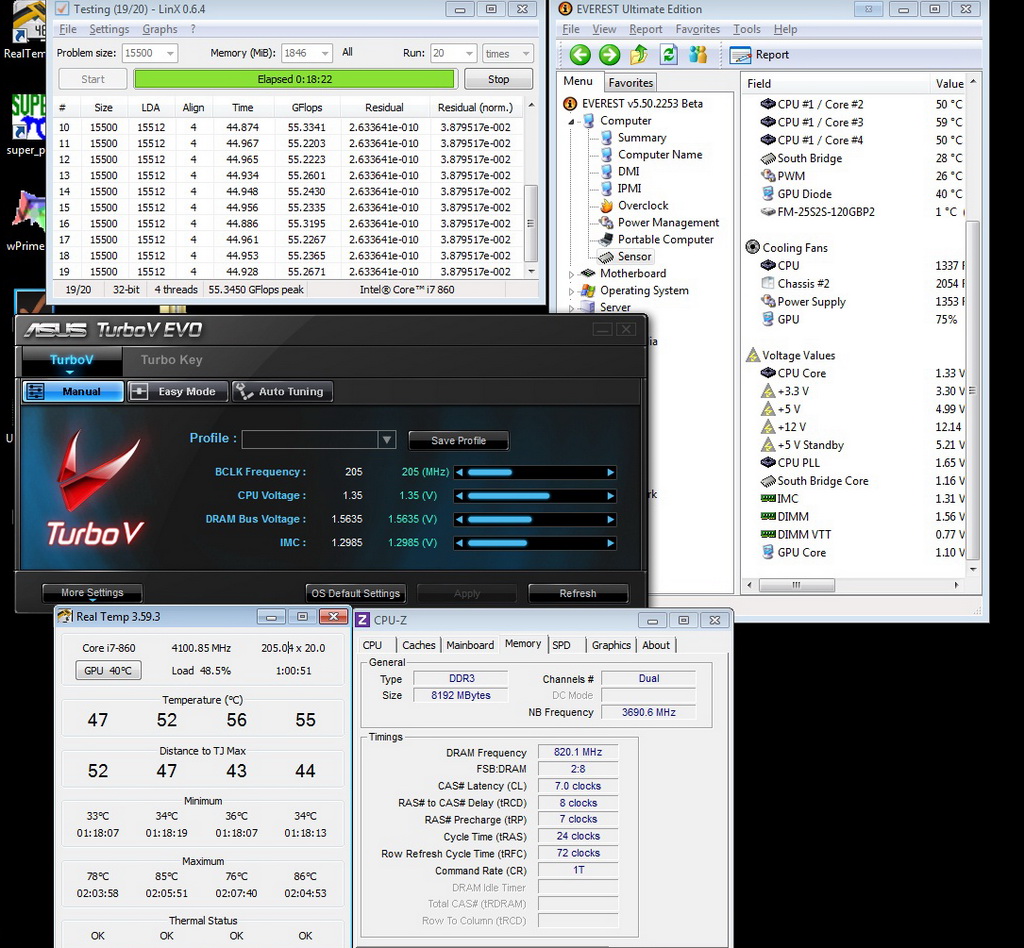Click the up-one-level folder icon in EVEREST
The height and width of the screenshot is (948, 1024).
click(639, 55)
